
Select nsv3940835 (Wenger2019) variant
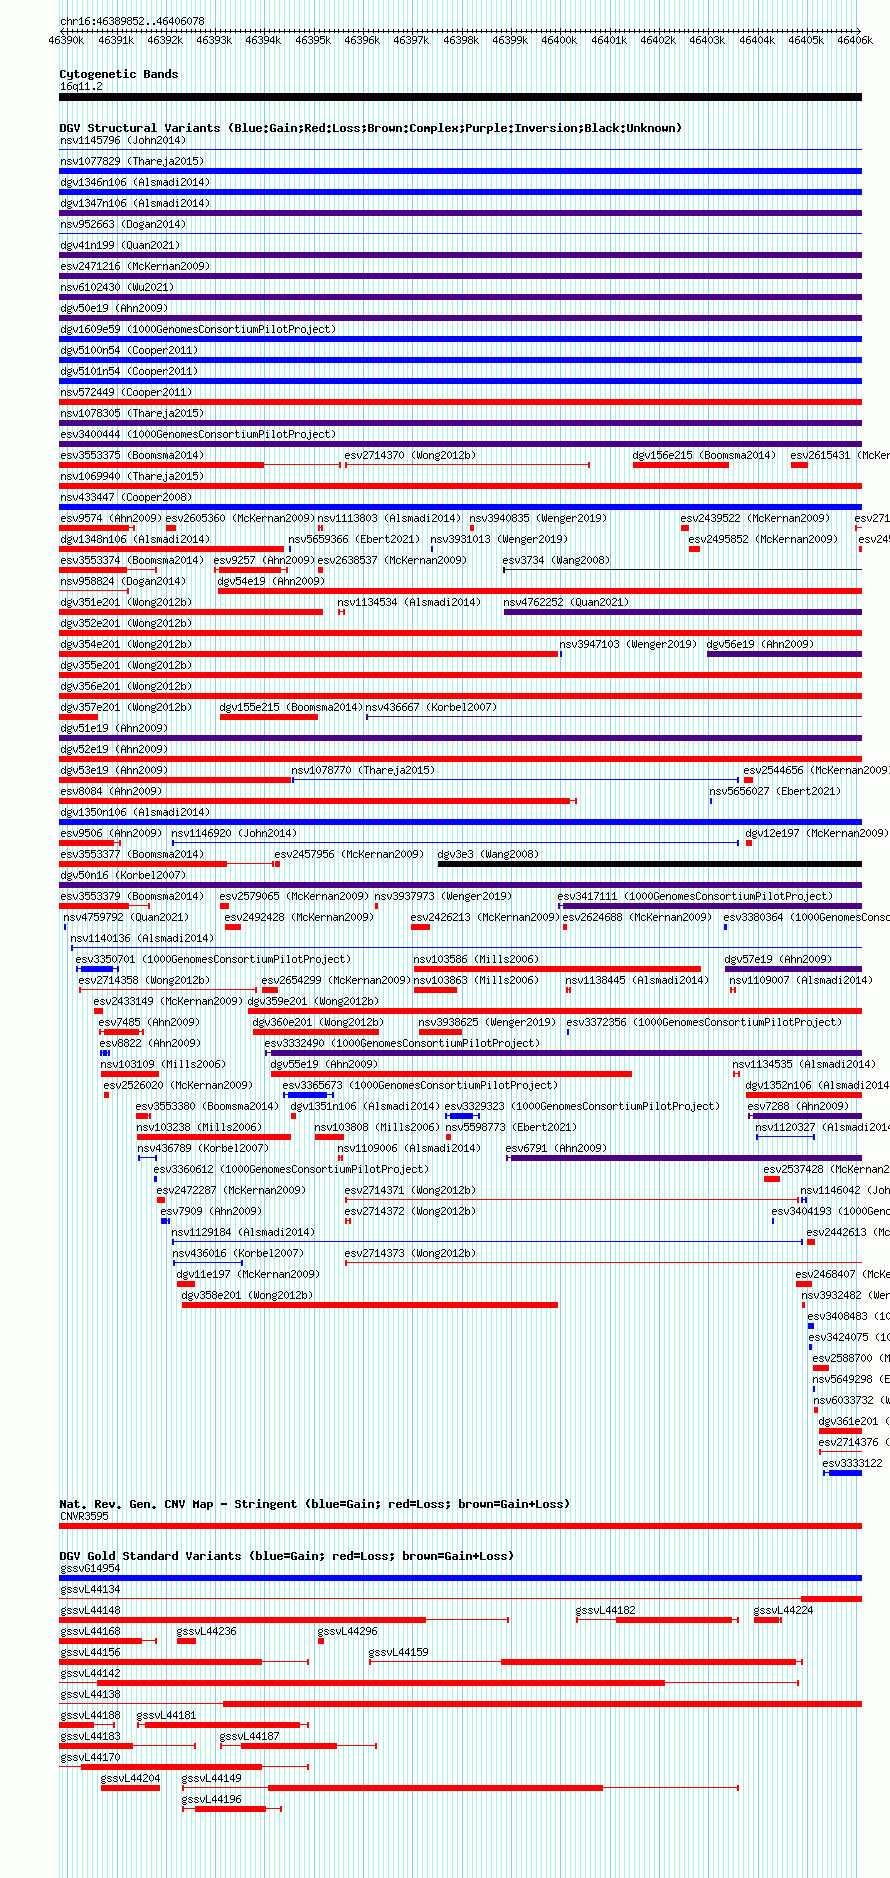539,518
